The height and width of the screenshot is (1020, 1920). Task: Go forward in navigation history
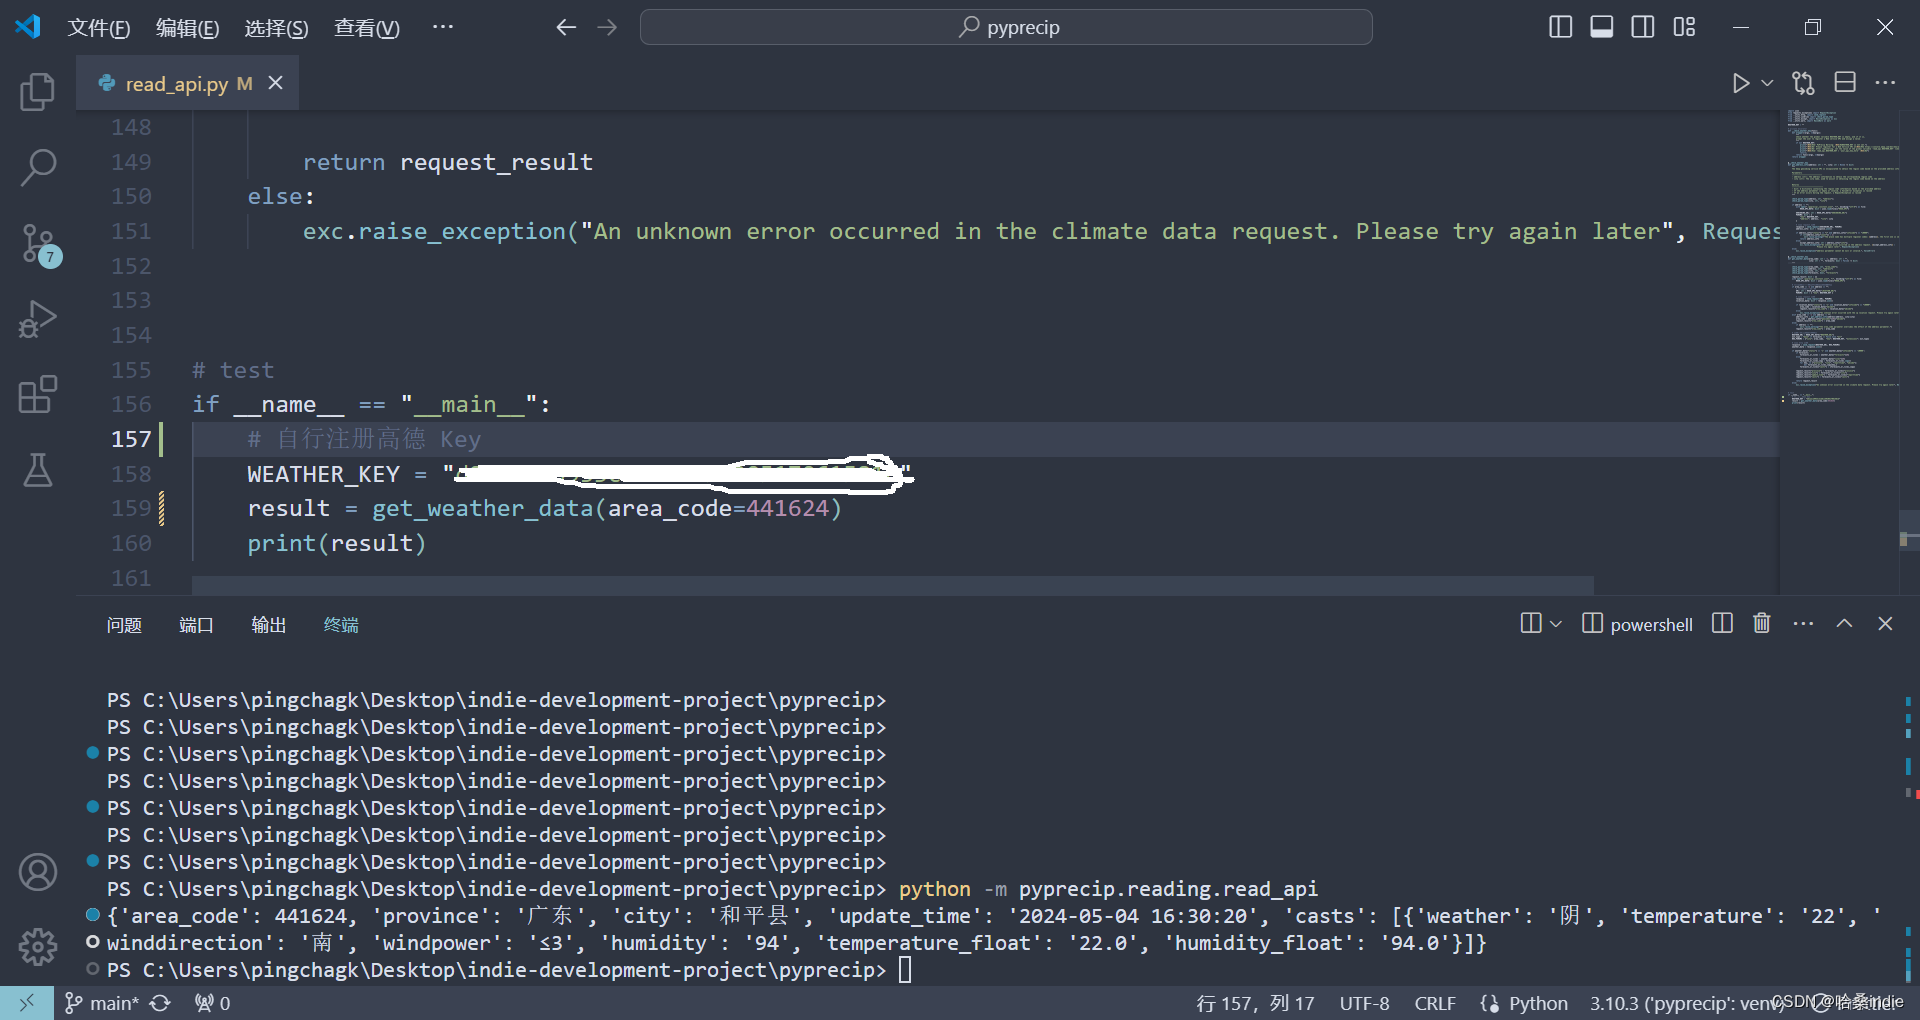point(607,27)
